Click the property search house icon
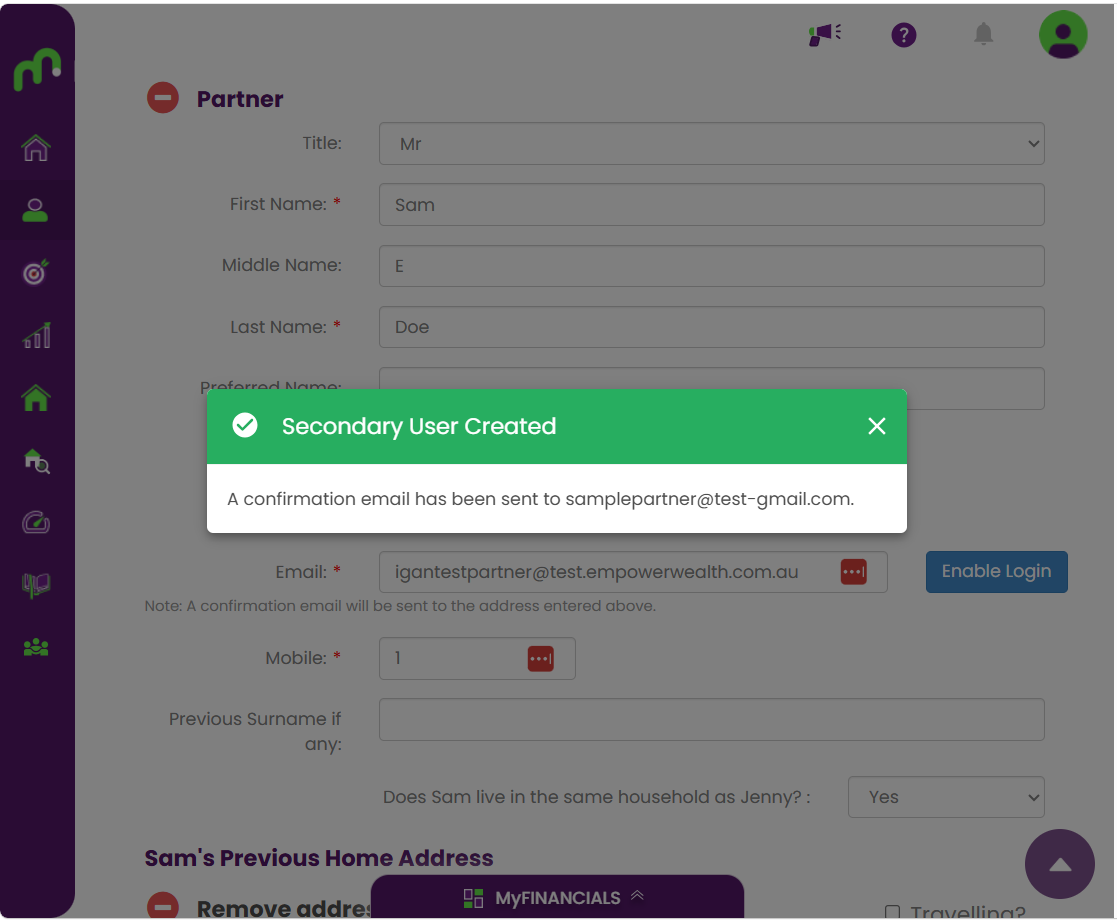The height and width of the screenshot is (920, 1117). (36, 460)
